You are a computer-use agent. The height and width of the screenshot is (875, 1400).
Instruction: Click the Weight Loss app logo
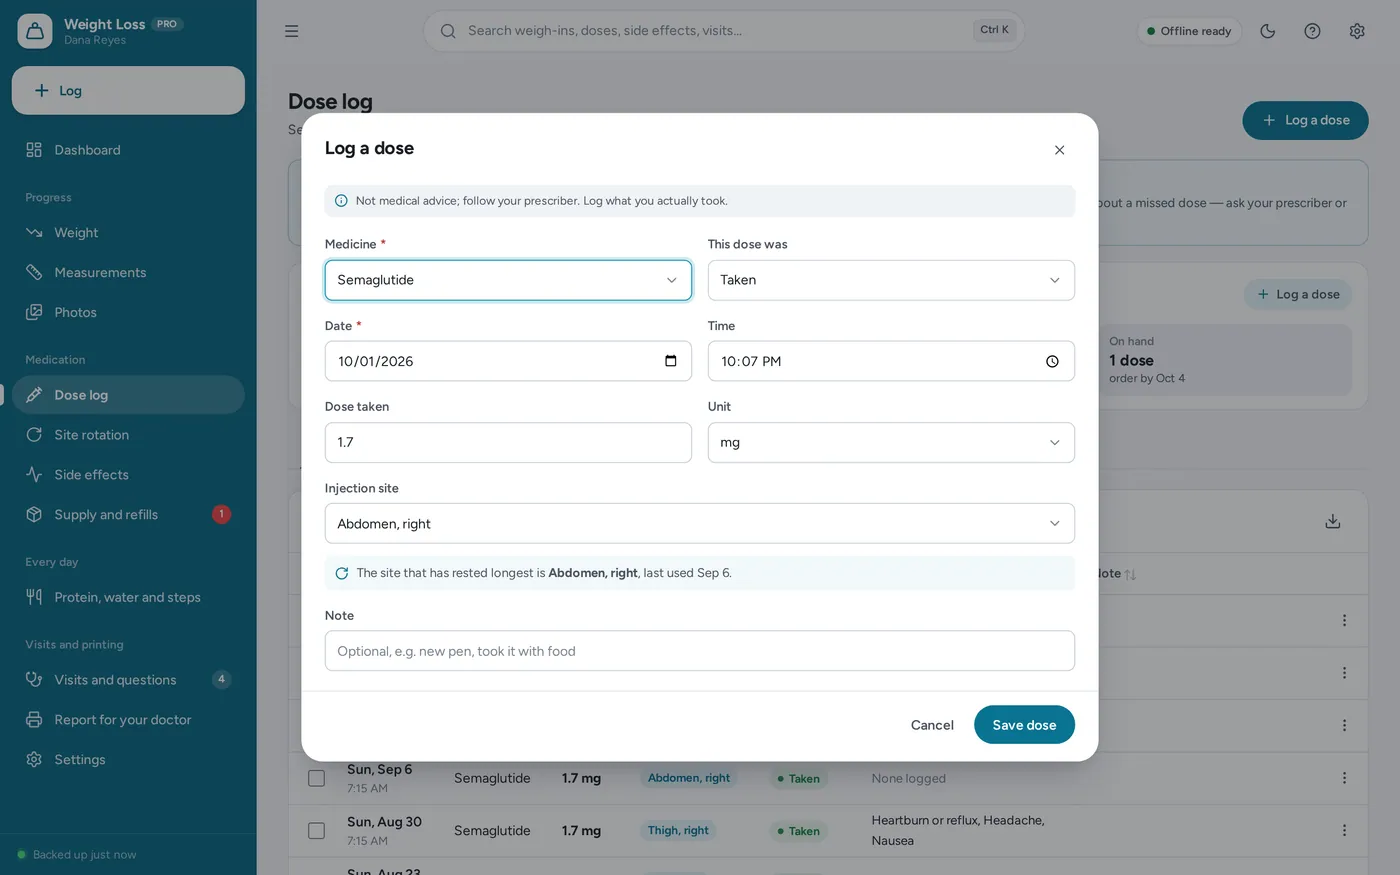tap(35, 31)
